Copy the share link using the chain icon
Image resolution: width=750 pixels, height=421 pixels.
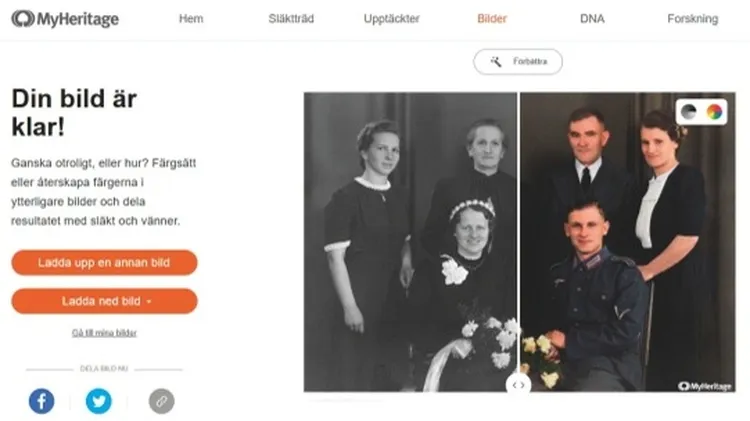click(161, 401)
